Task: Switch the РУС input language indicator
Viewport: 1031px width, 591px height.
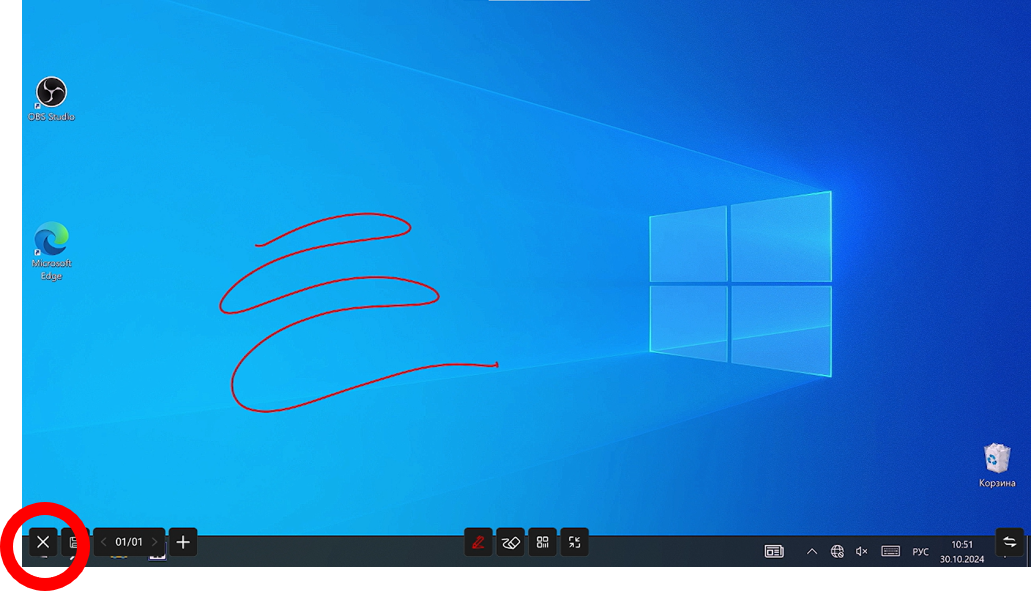Action: 920,551
